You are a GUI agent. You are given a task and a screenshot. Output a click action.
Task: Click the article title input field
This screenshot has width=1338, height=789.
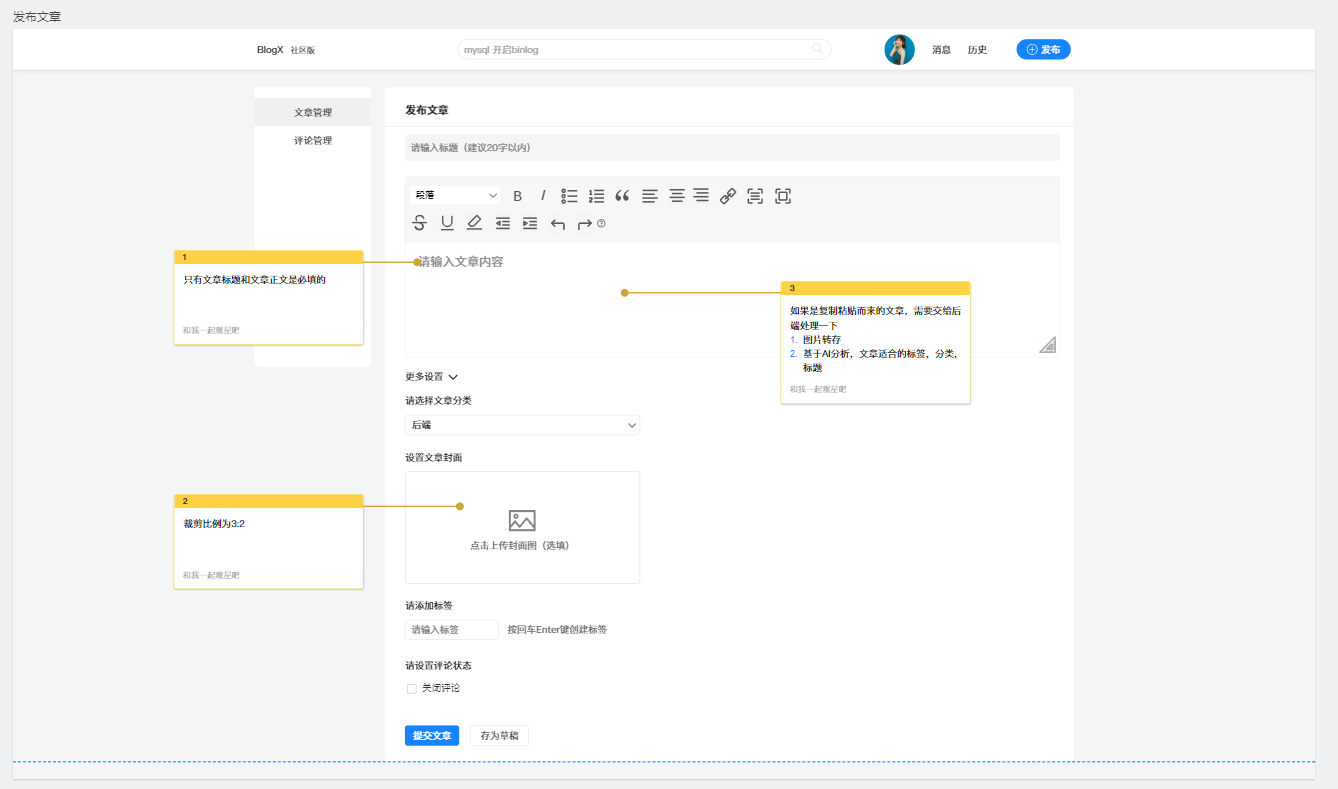point(732,148)
